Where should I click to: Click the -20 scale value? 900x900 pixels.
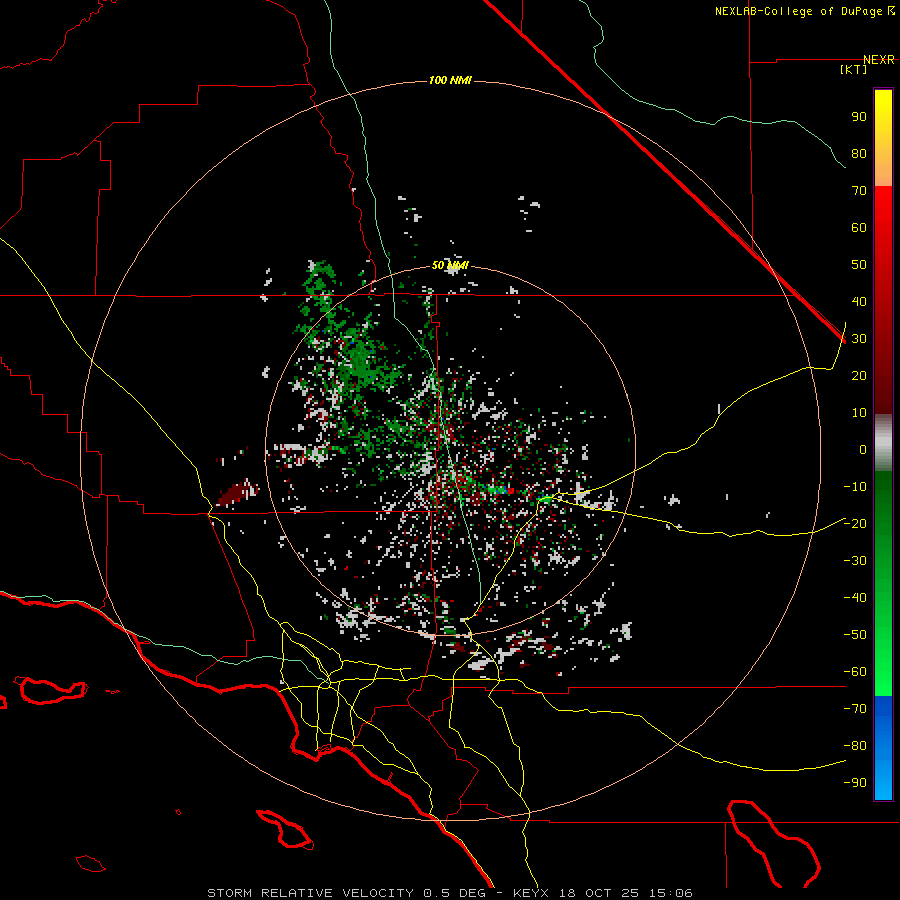click(x=855, y=524)
